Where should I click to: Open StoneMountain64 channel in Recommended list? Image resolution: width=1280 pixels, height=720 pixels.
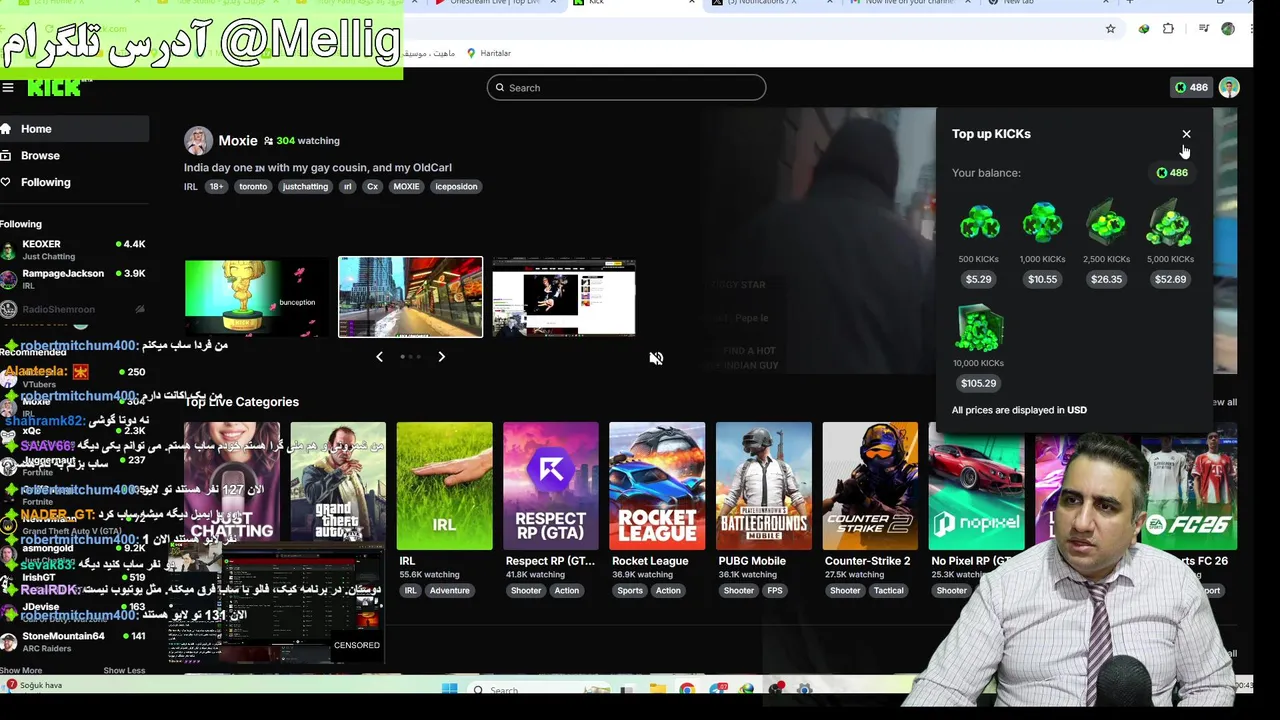74,642
